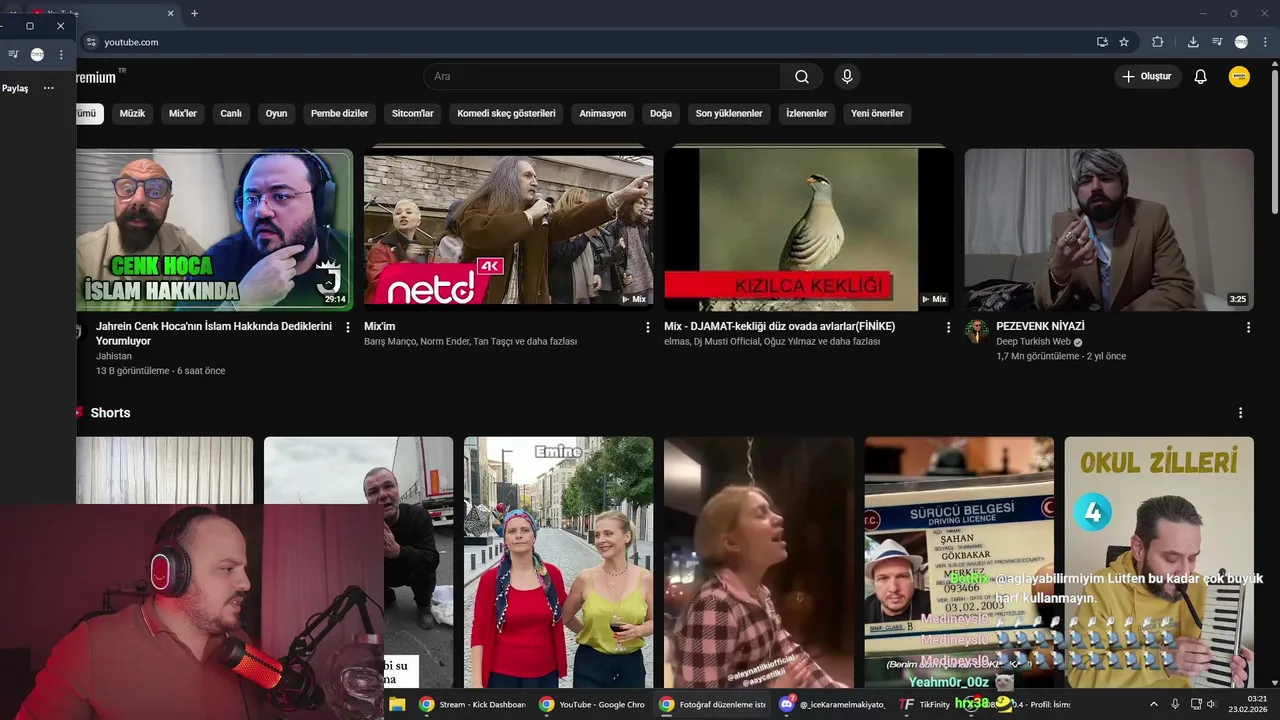
Task: Open a new browser tab with plus
Action: (194, 13)
